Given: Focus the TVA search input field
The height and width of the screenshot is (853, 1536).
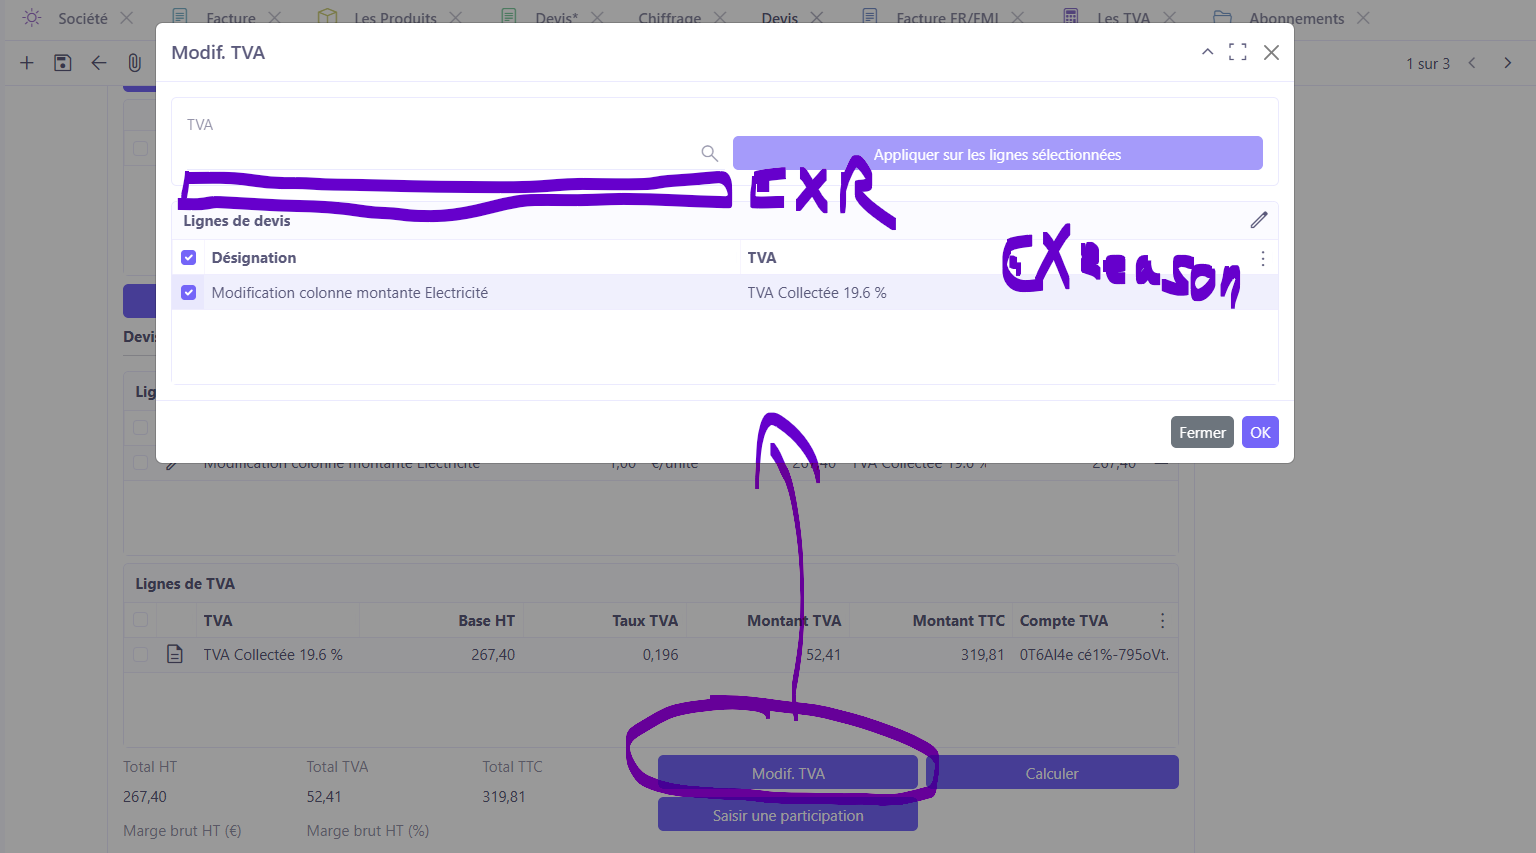Looking at the screenshot, I should tap(440, 153).
